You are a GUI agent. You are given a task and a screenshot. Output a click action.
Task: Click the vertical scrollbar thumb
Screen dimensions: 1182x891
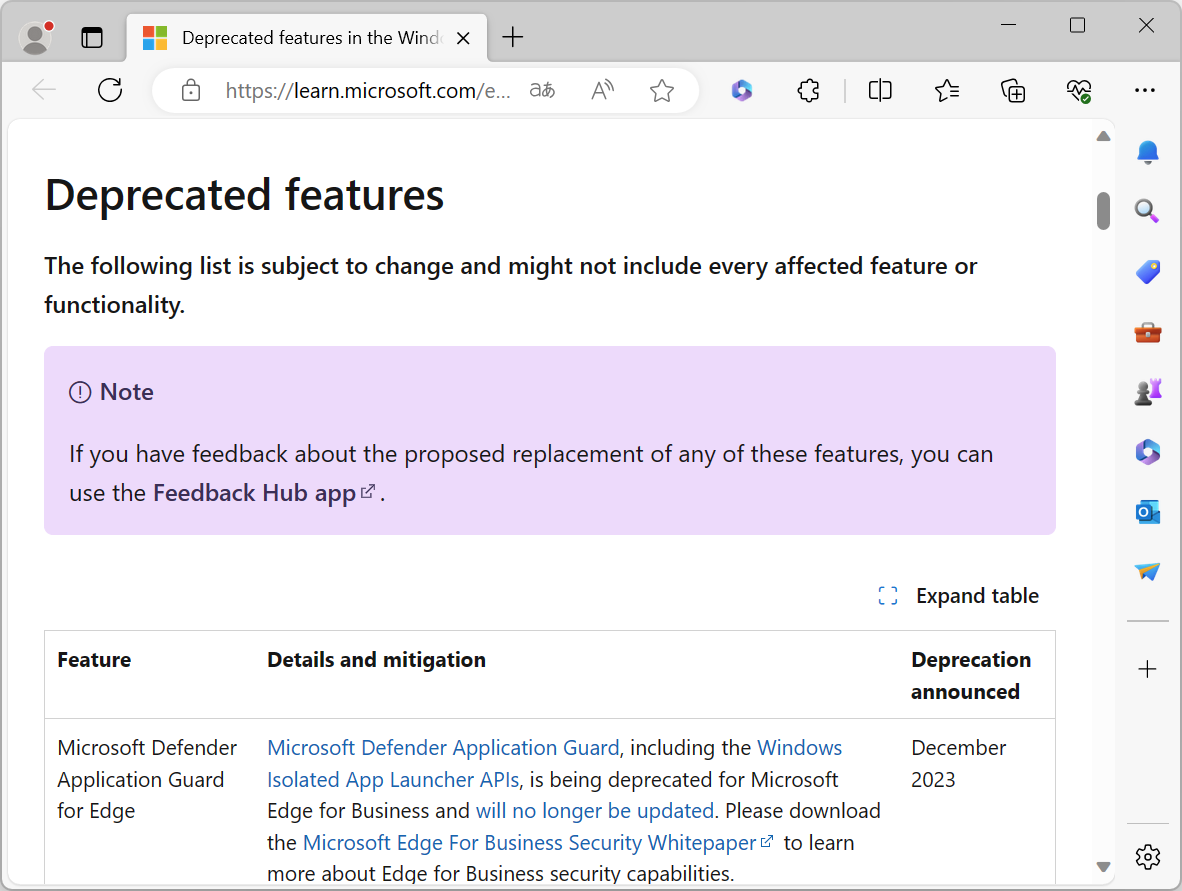click(x=1103, y=210)
